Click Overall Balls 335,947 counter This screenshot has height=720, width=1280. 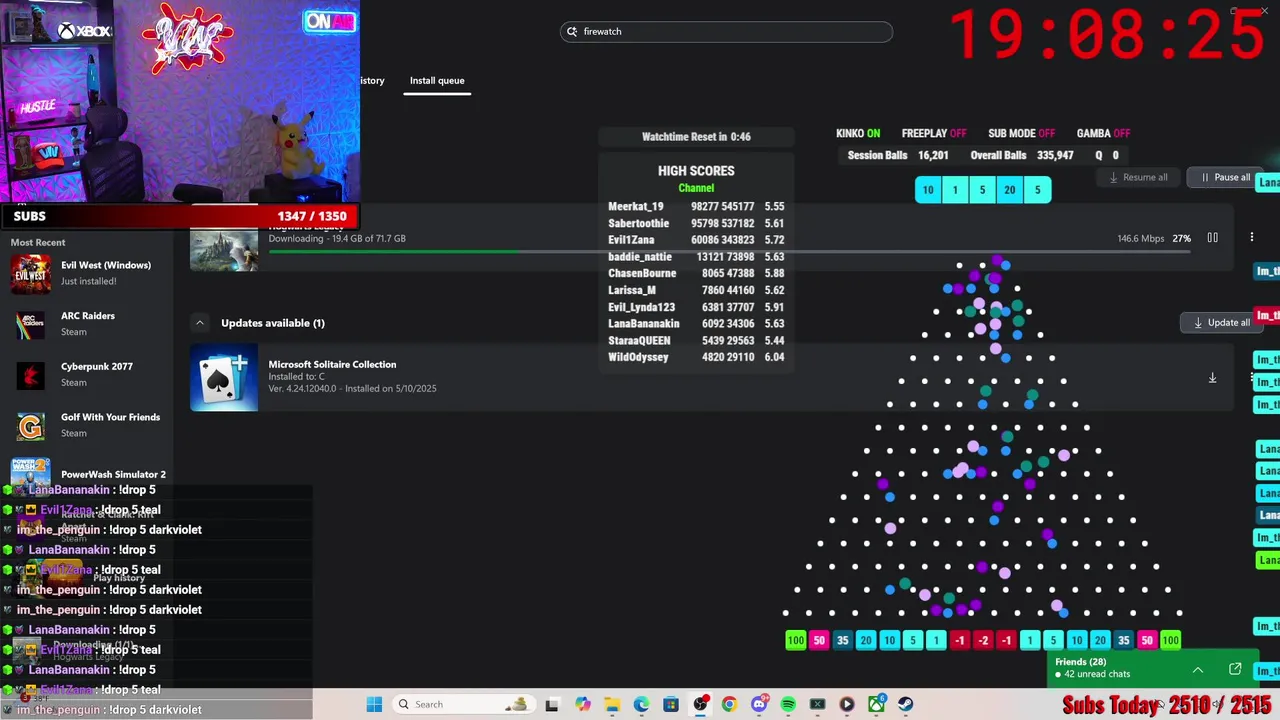pyautogui.click(x=1022, y=156)
